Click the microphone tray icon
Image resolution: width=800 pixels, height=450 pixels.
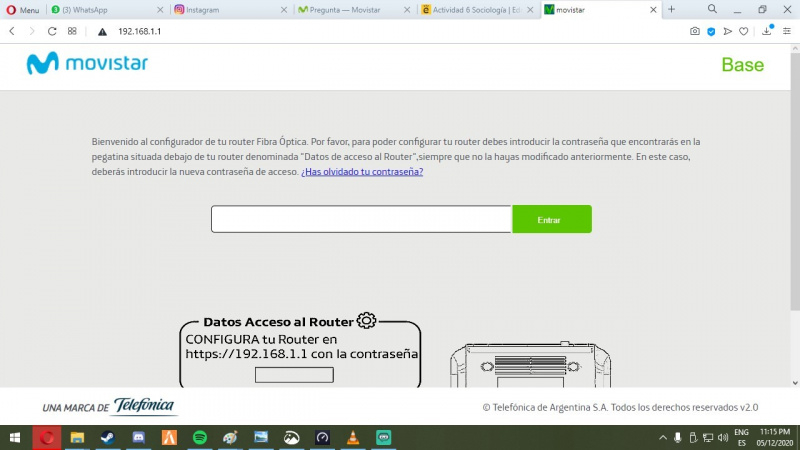coord(678,438)
